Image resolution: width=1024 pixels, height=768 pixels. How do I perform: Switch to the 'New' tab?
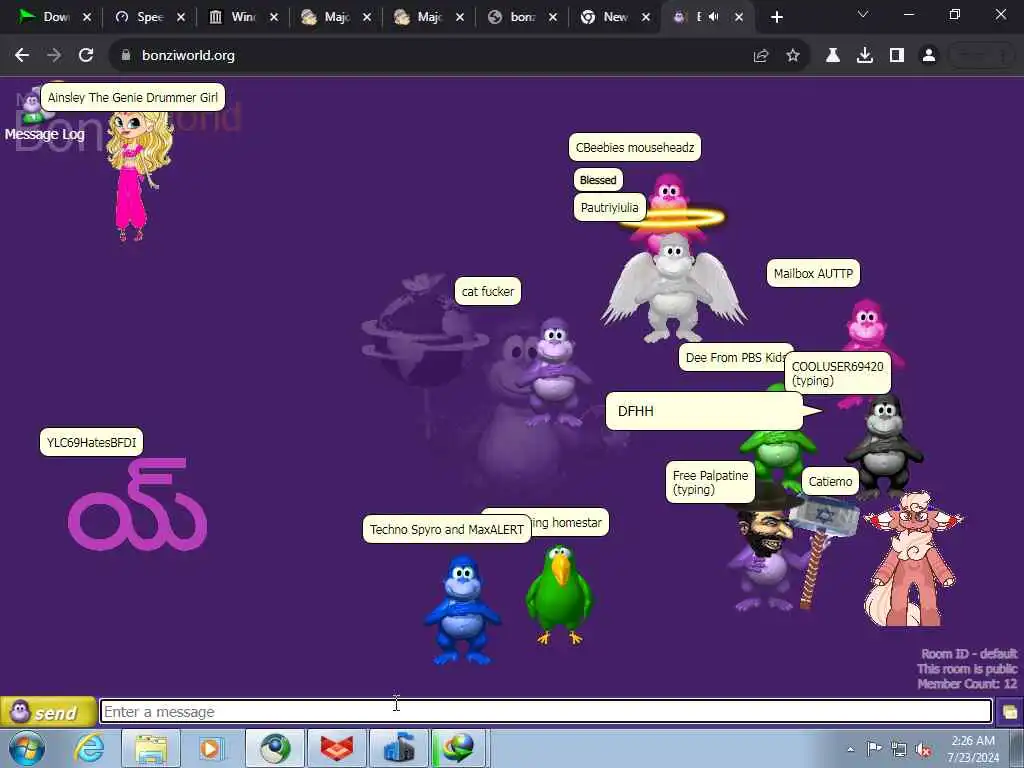[615, 17]
